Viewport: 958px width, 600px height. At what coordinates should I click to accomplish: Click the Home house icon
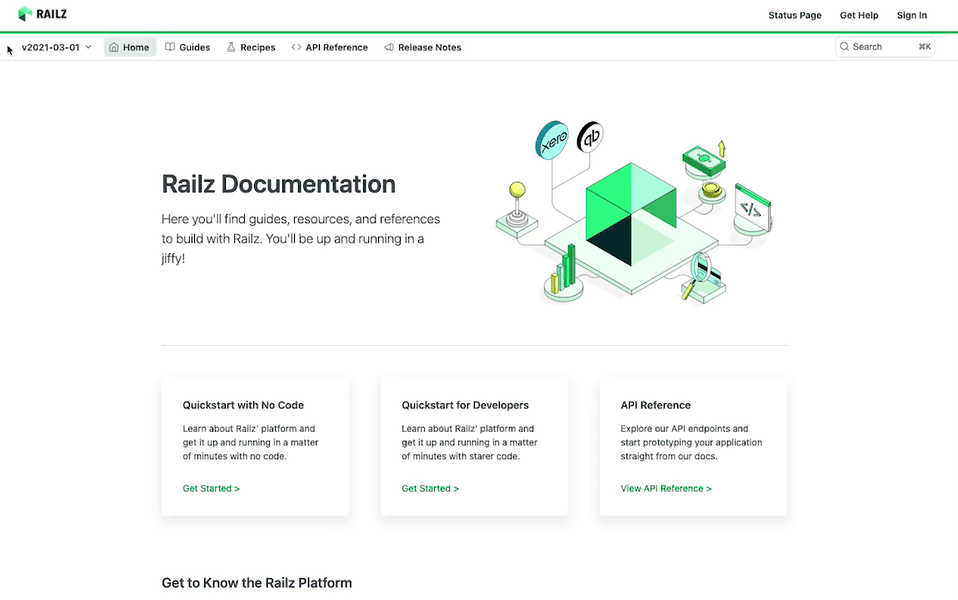coord(114,47)
